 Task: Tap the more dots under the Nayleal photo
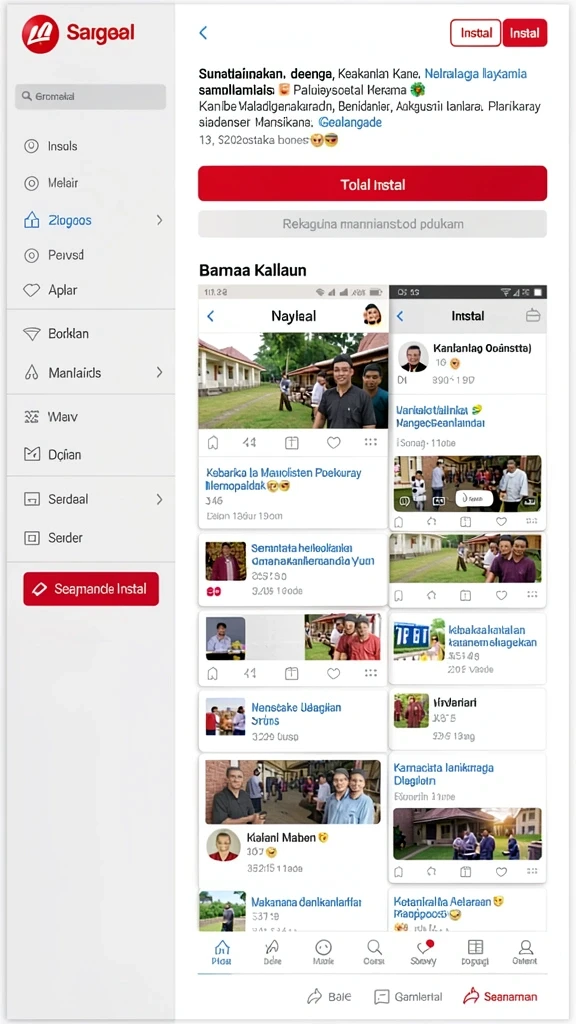coord(371,442)
